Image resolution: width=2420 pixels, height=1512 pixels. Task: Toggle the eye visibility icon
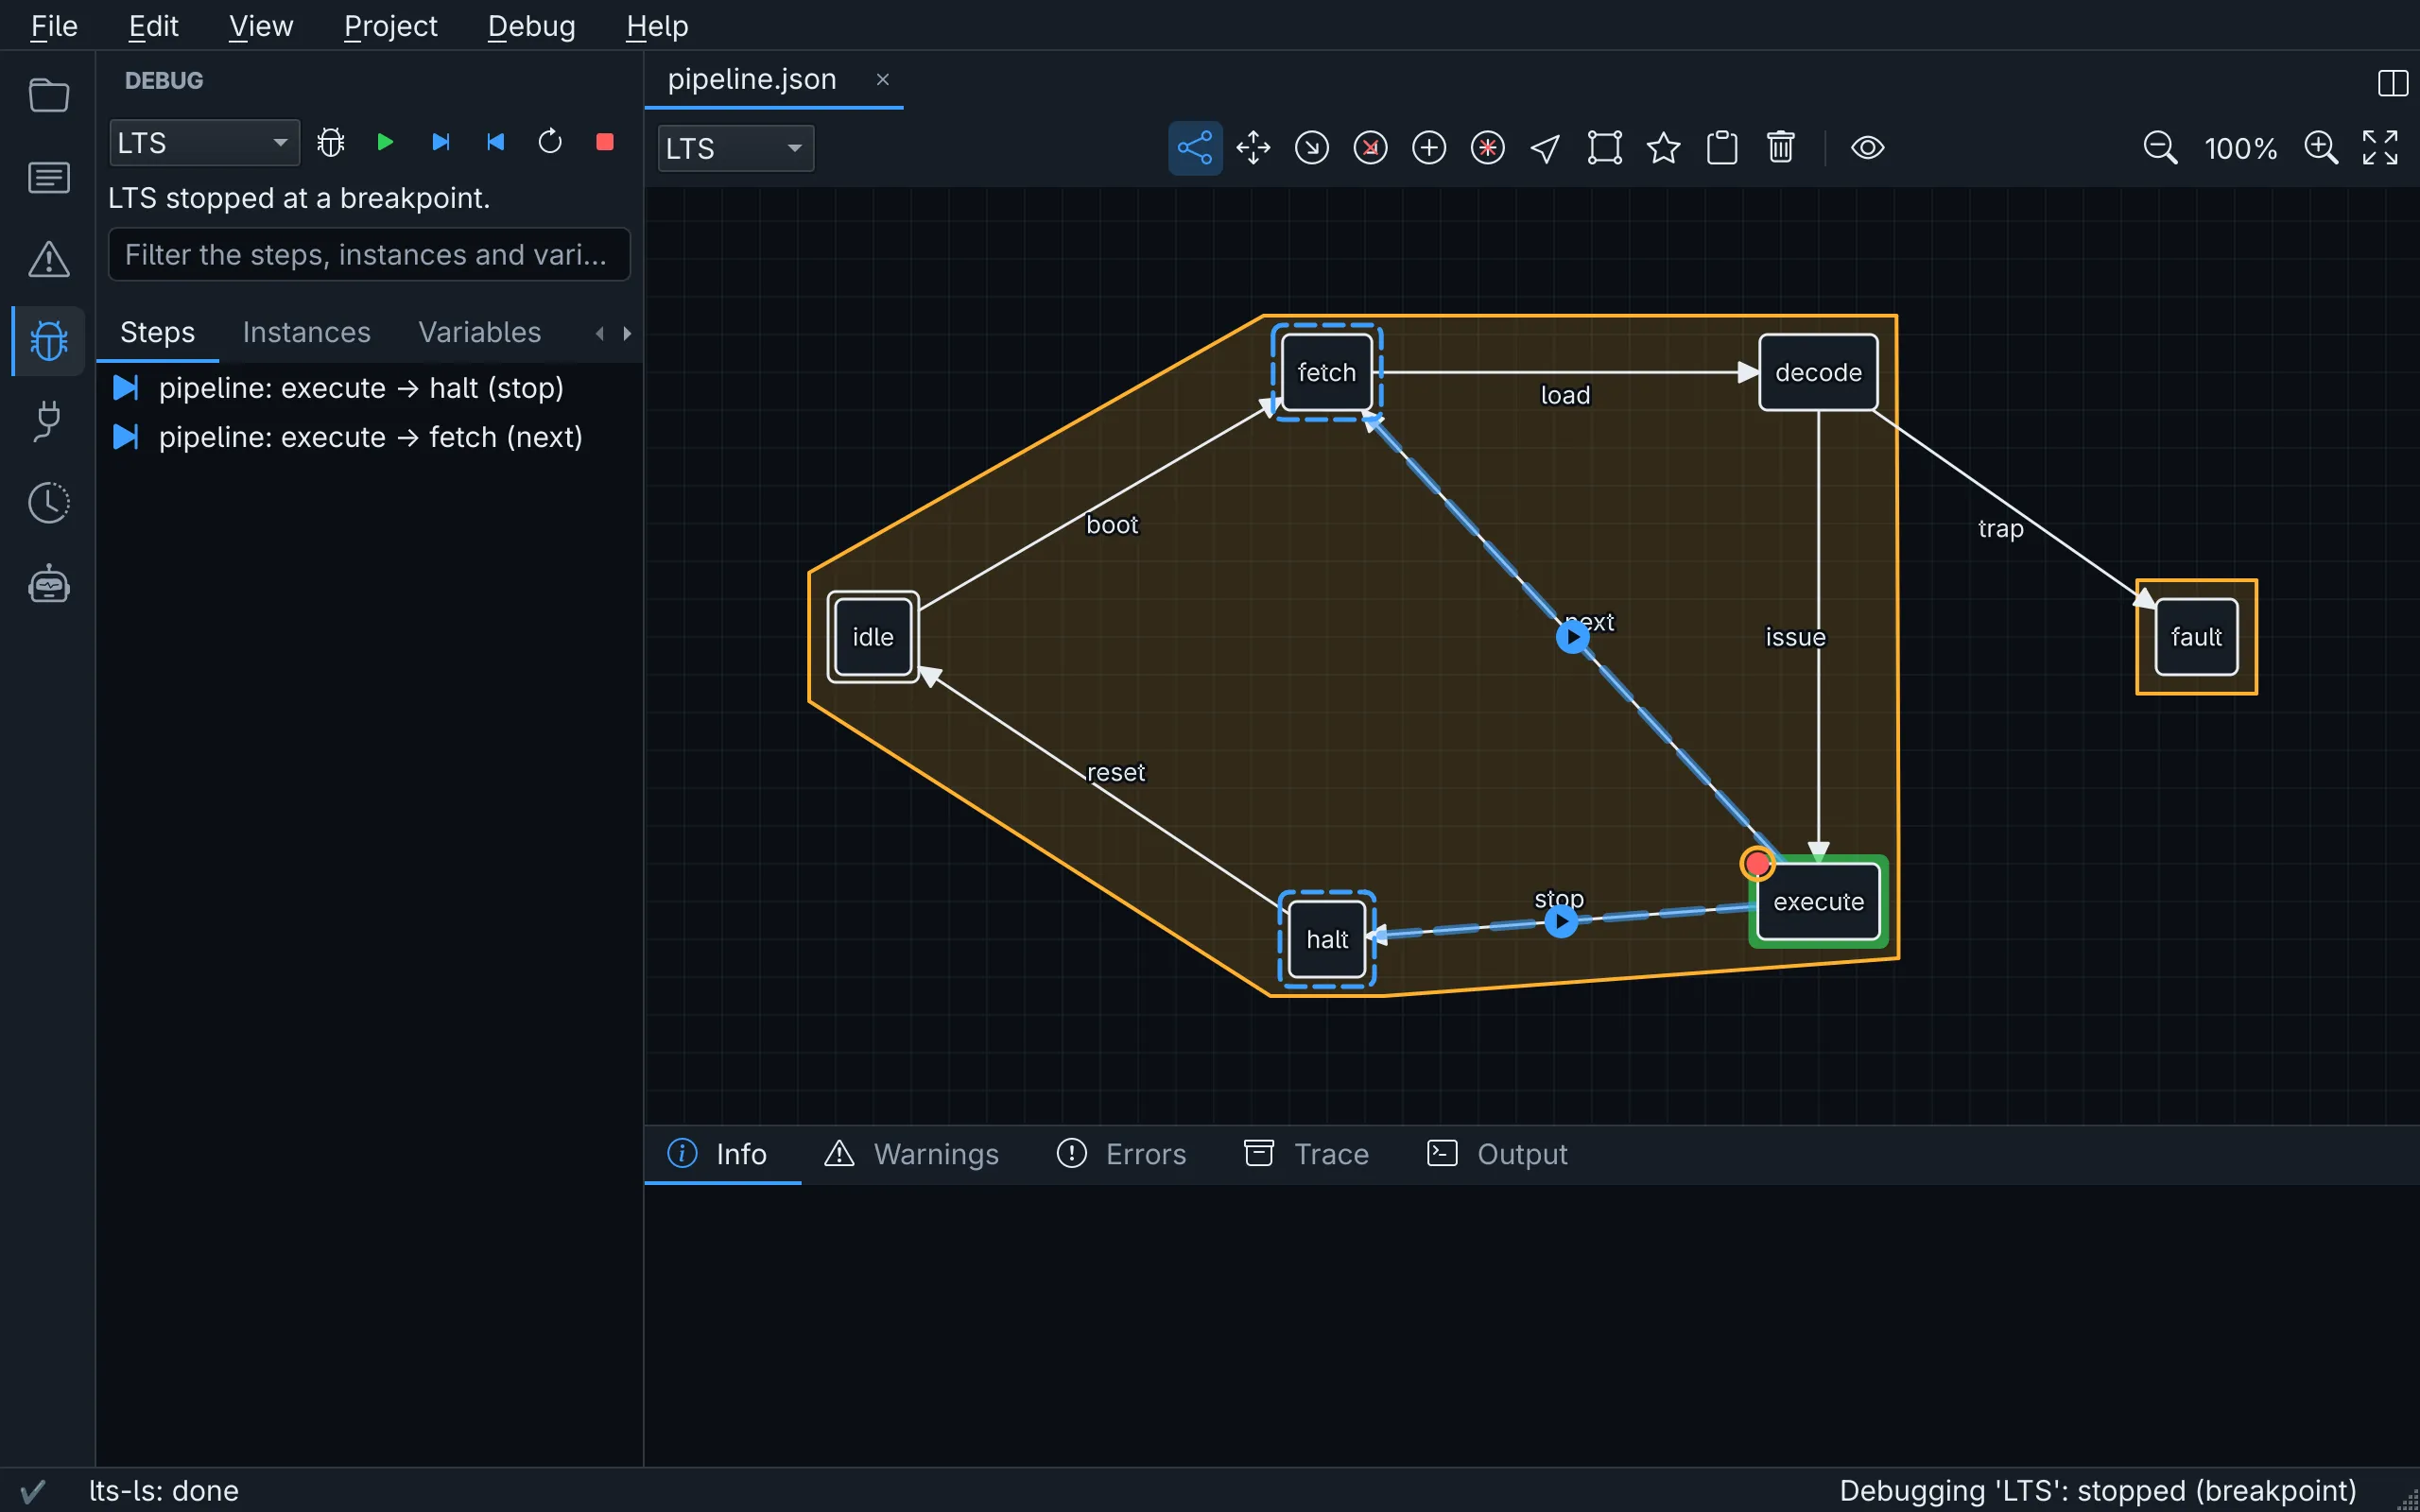coord(1867,148)
